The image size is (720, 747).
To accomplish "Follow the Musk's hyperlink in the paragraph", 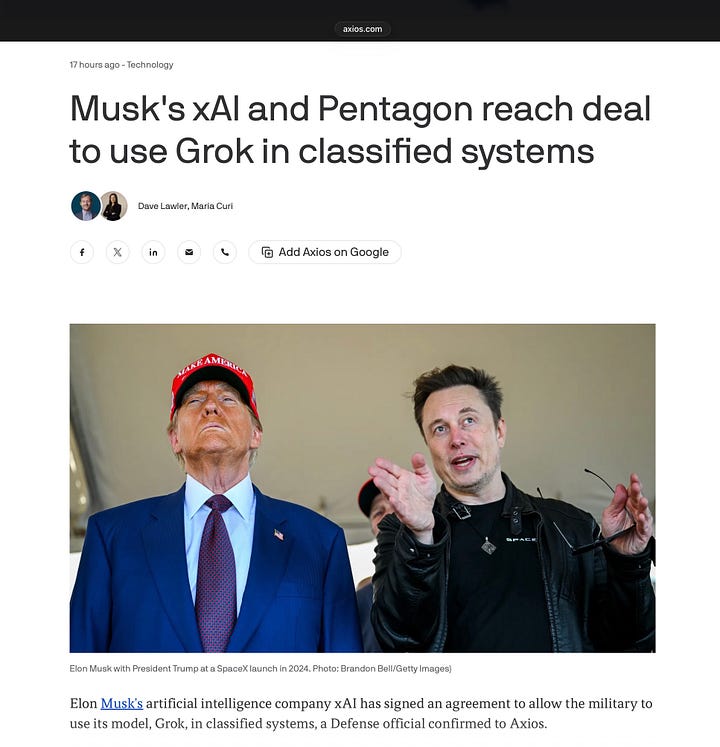I will [122, 703].
